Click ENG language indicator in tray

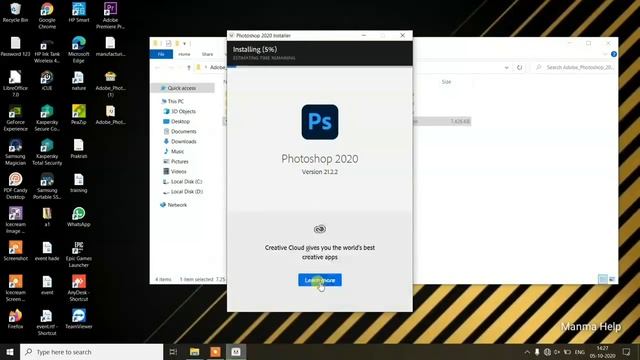[x=580, y=352]
